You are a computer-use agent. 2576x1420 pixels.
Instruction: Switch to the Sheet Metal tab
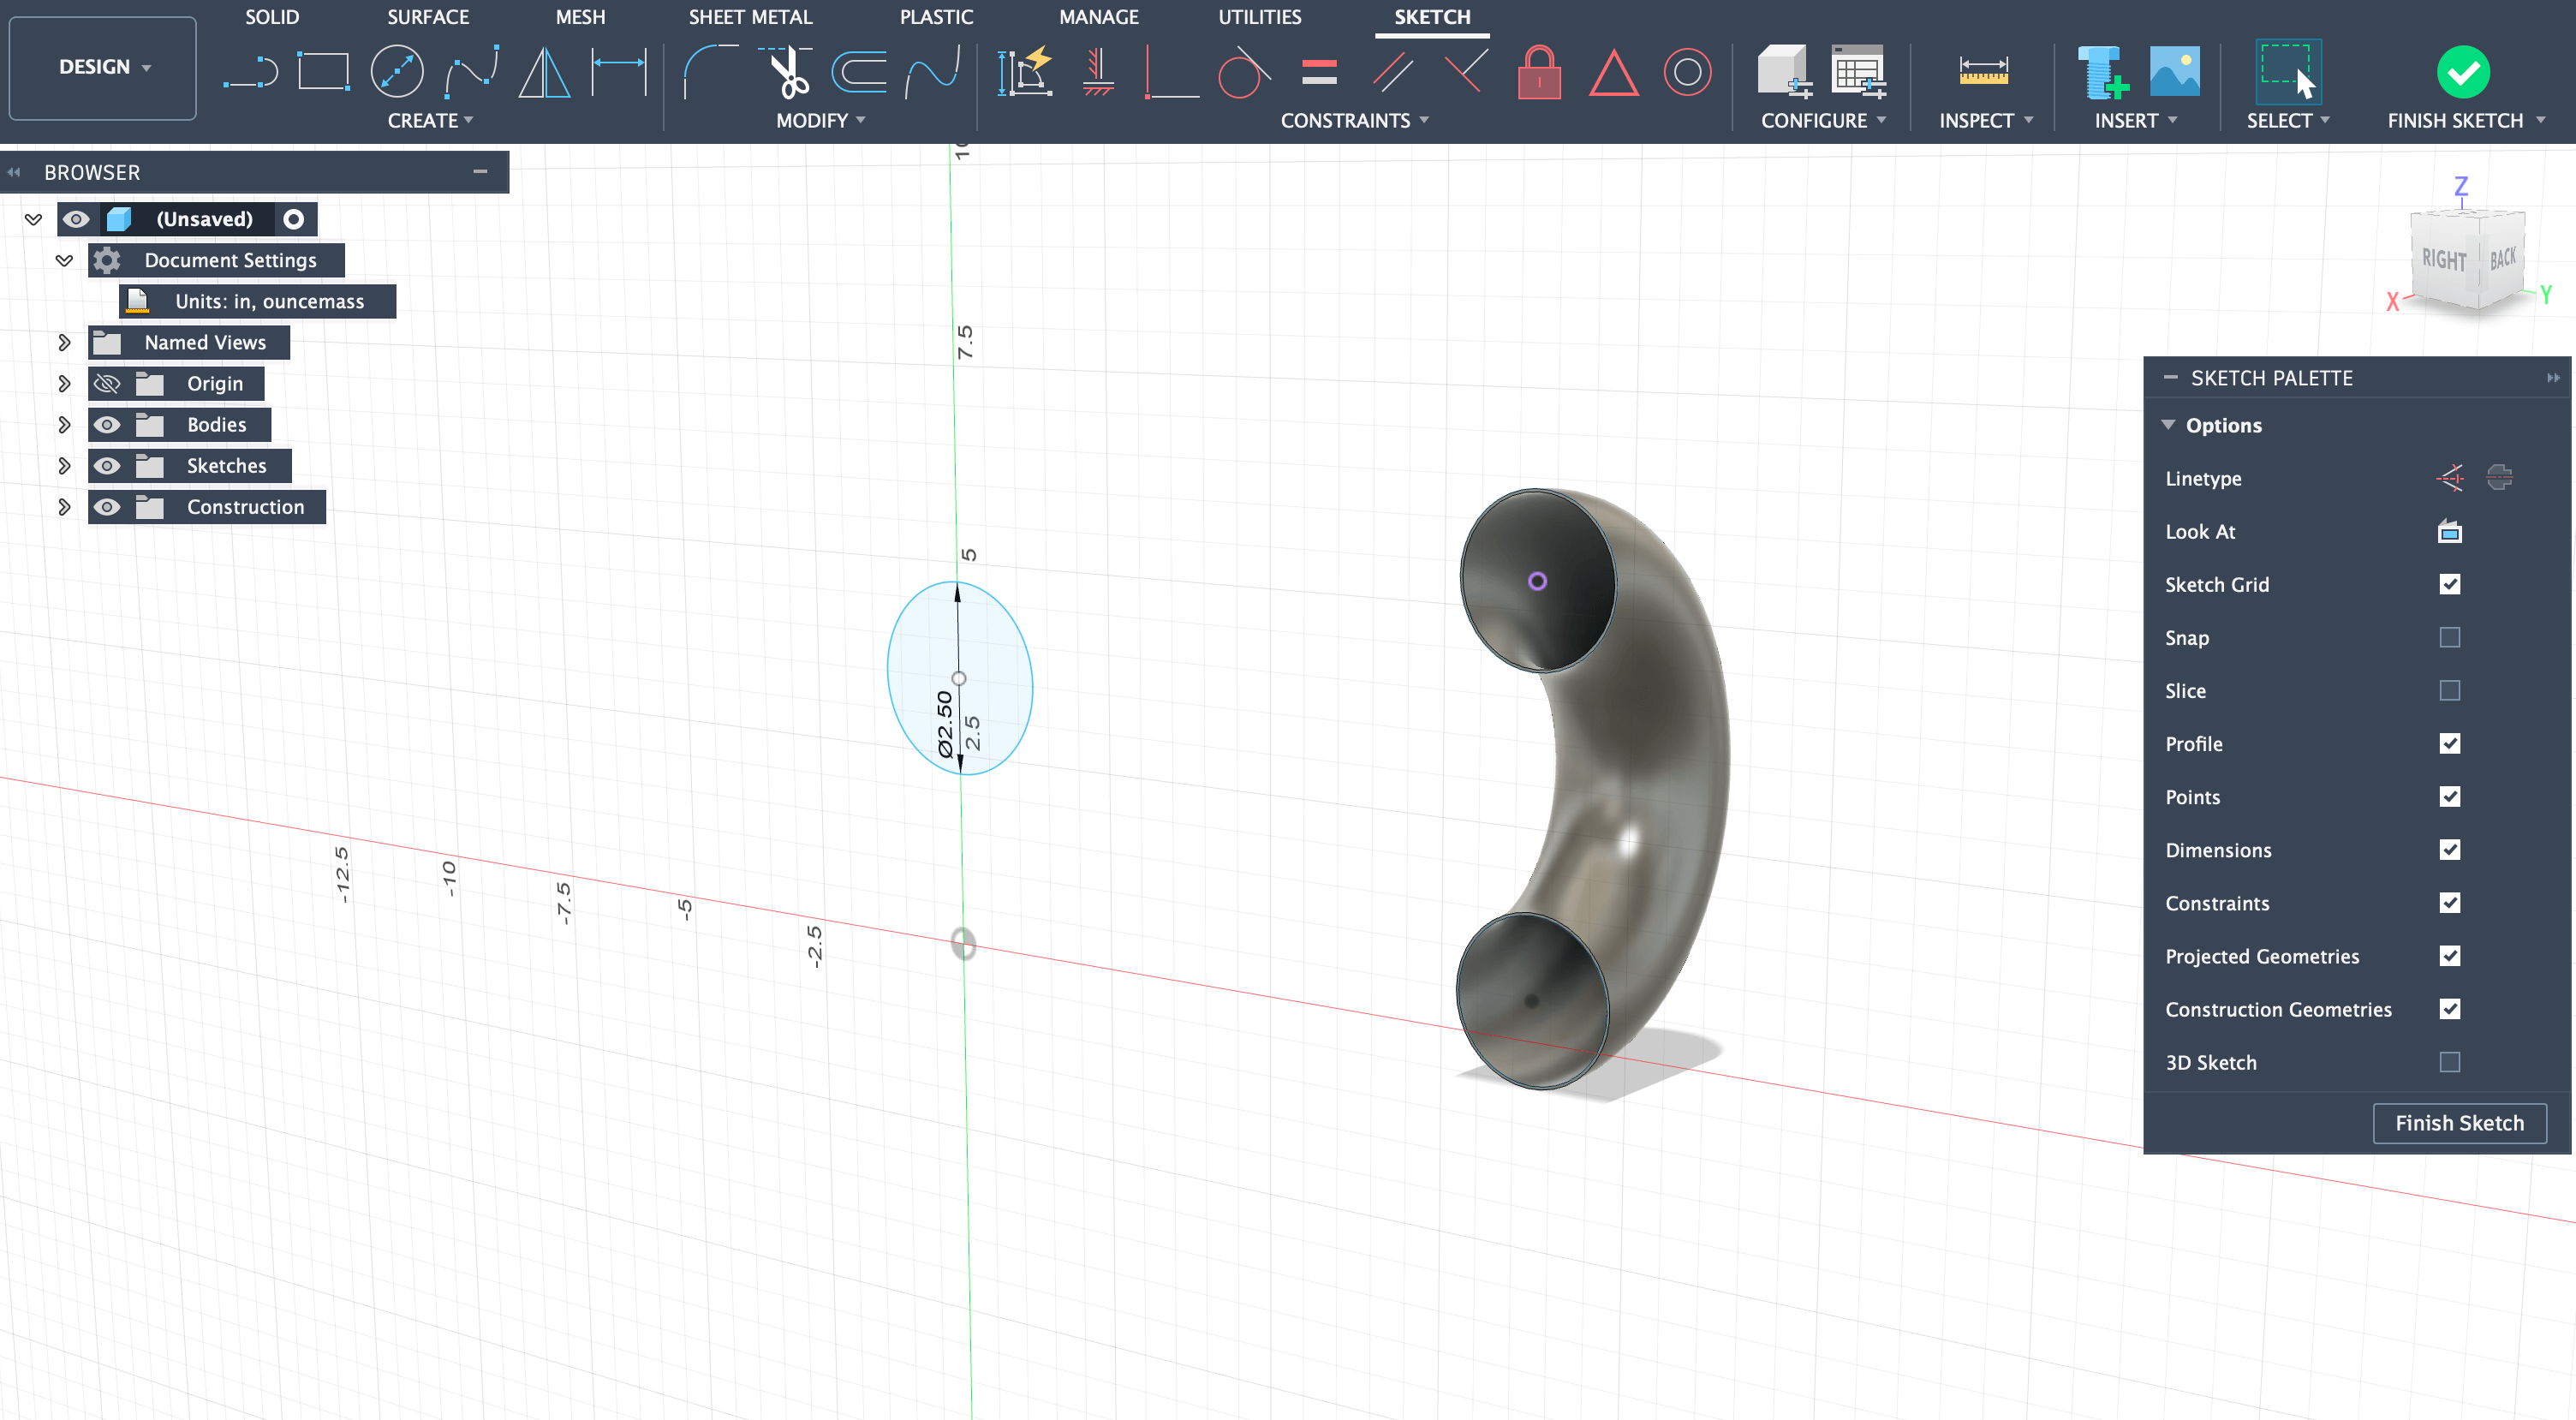[x=750, y=17]
